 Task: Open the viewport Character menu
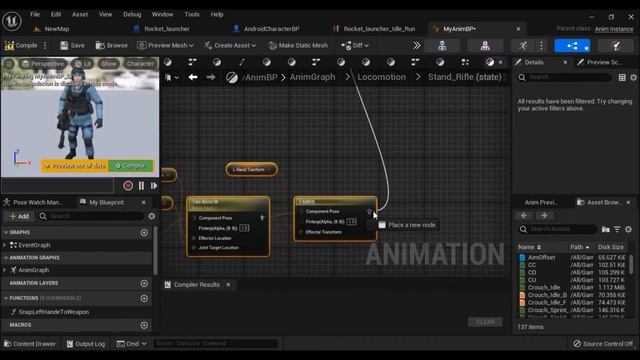[x=140, y=64]
